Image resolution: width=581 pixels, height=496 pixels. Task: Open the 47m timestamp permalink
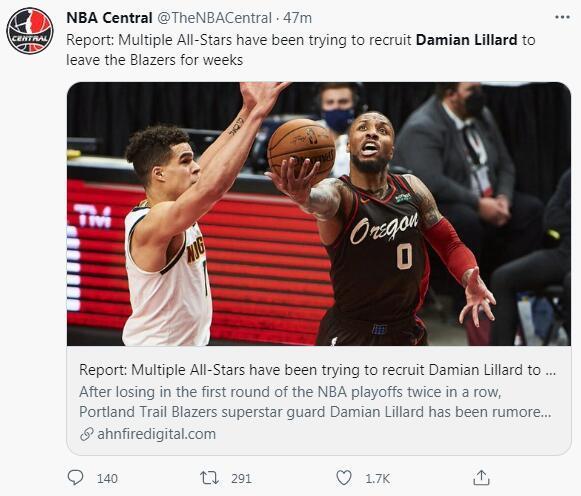tap(298, 18)
